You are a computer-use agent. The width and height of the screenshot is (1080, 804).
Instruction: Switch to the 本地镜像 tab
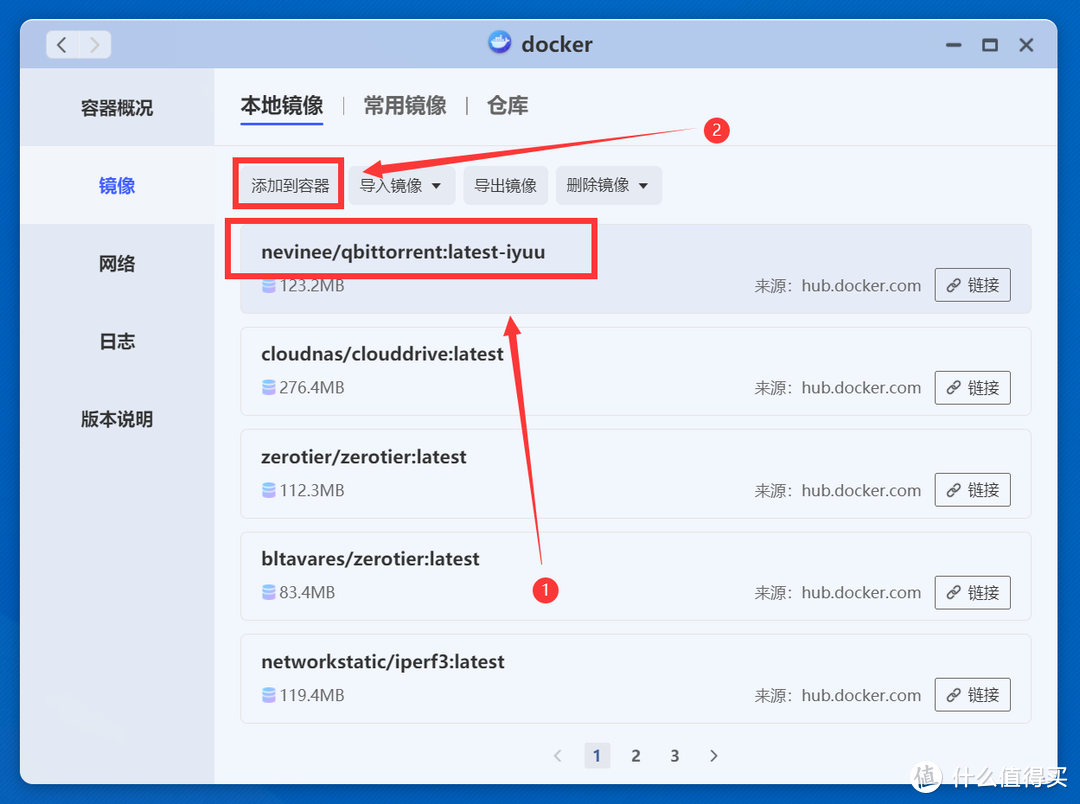282,105
